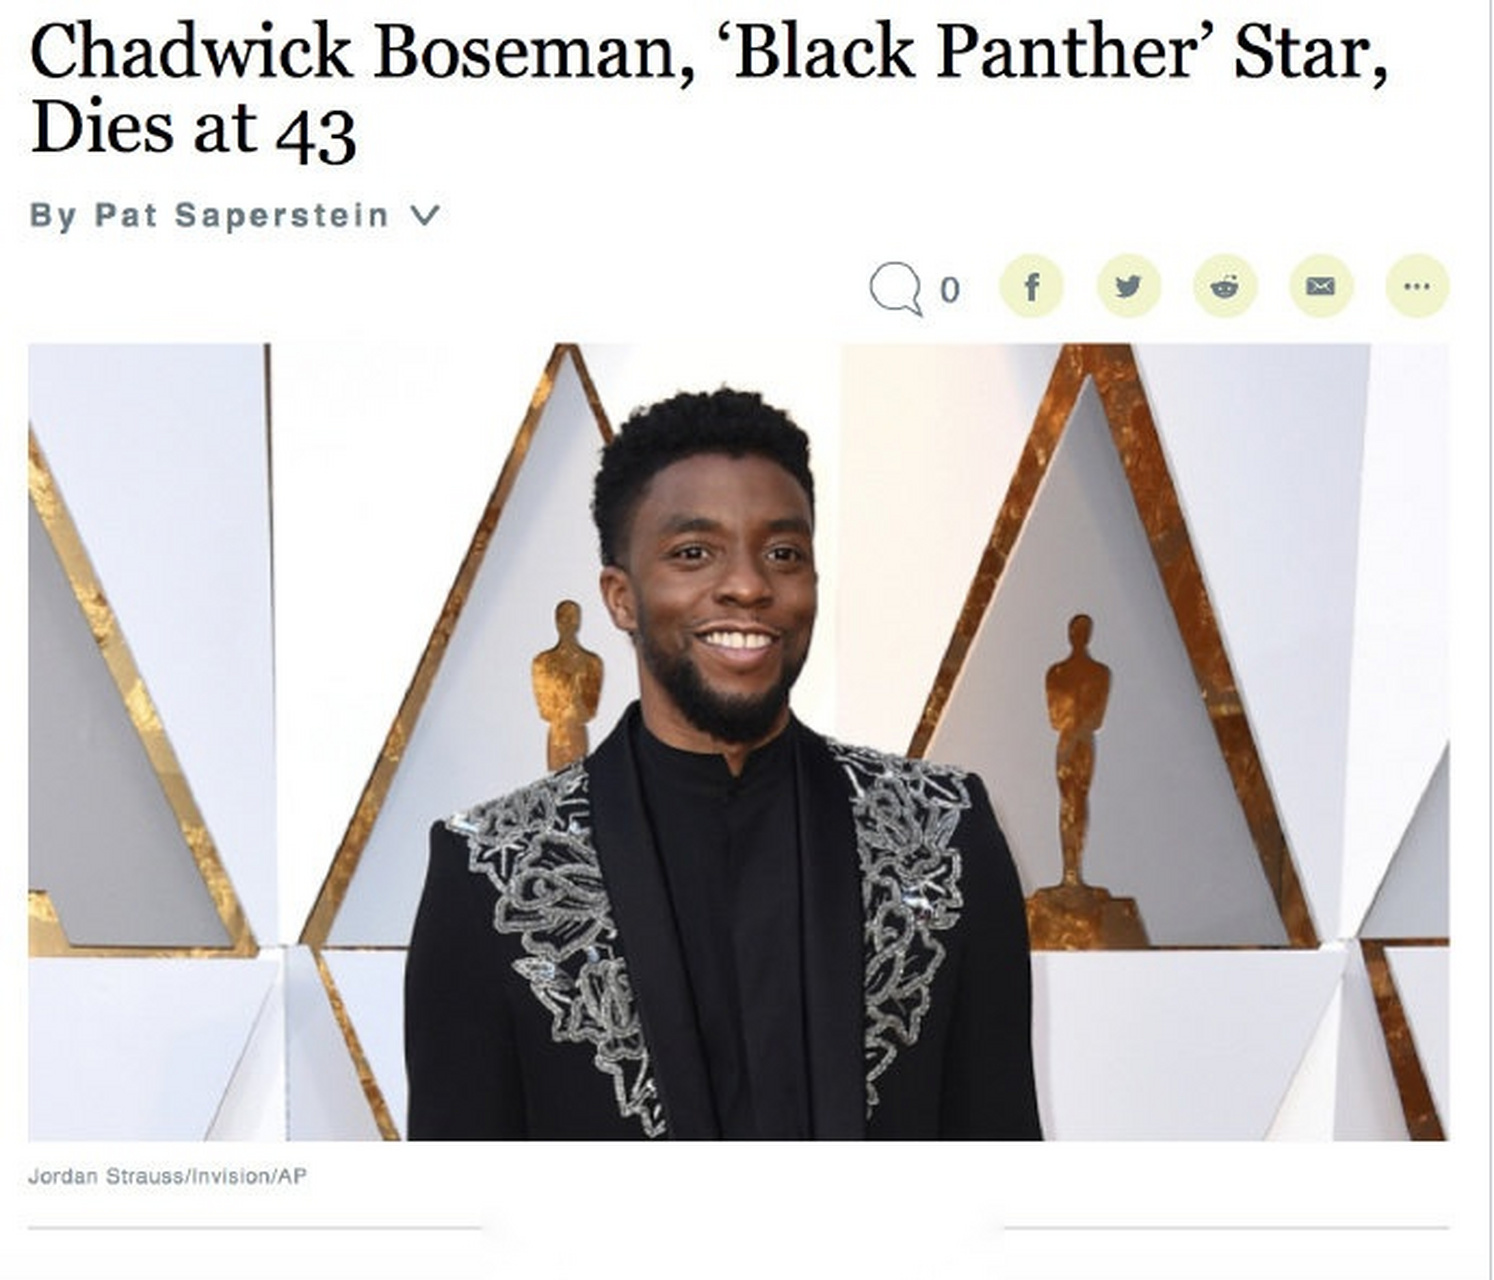Click the right divider line below the photo
The width and height of the screenshot is (1494, 1280).
coord(1226,1227)
